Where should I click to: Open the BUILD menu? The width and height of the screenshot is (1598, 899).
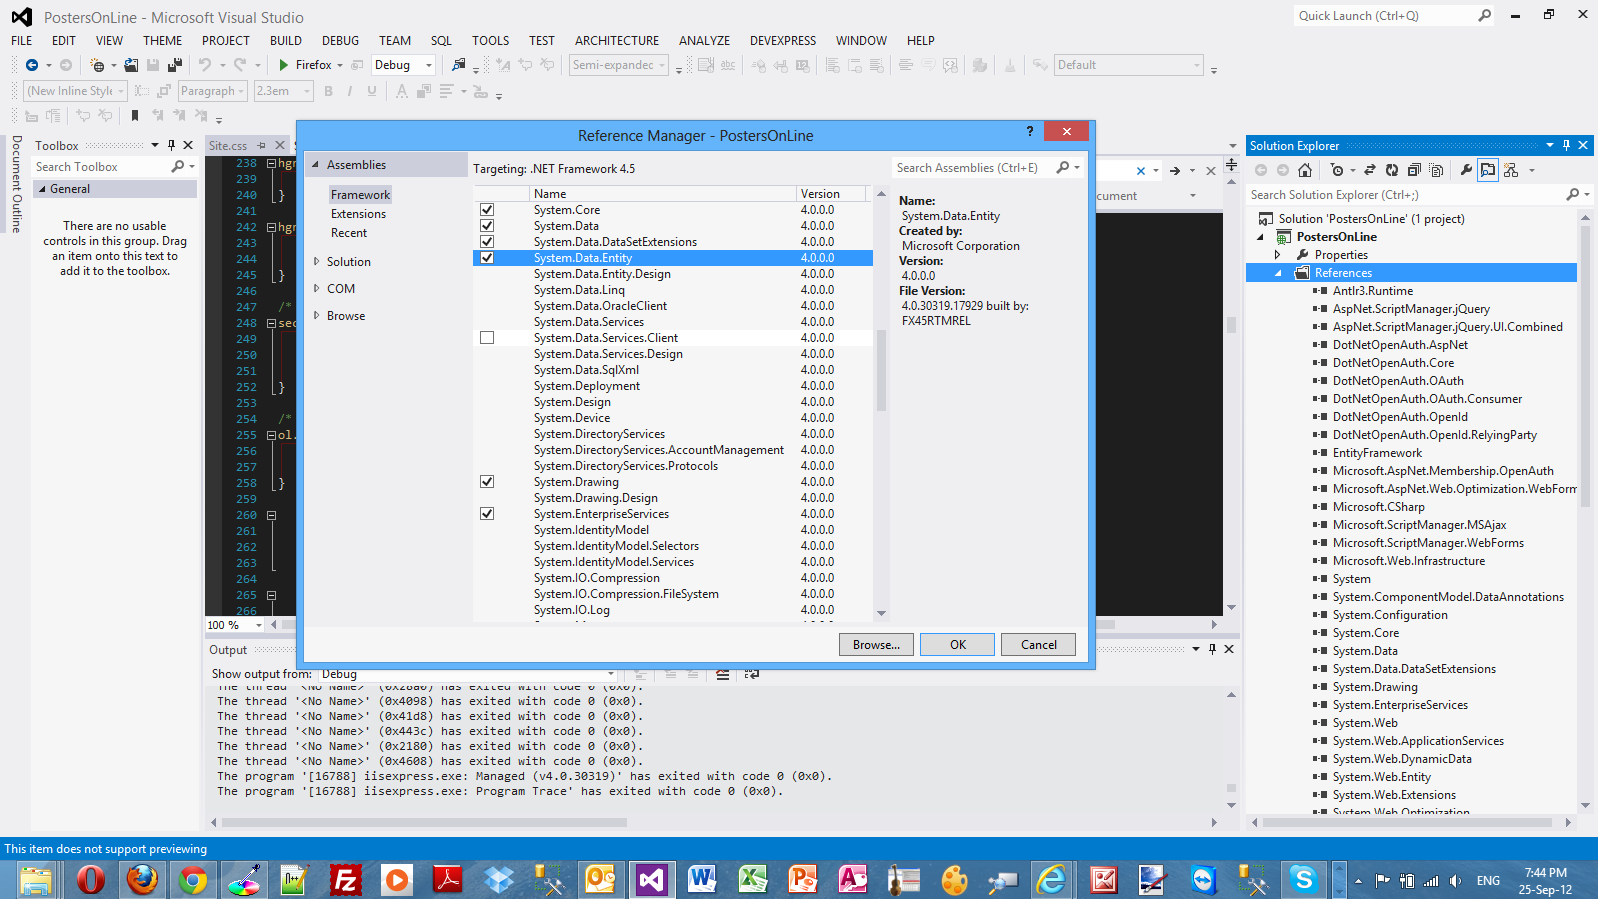coord(286,41)
